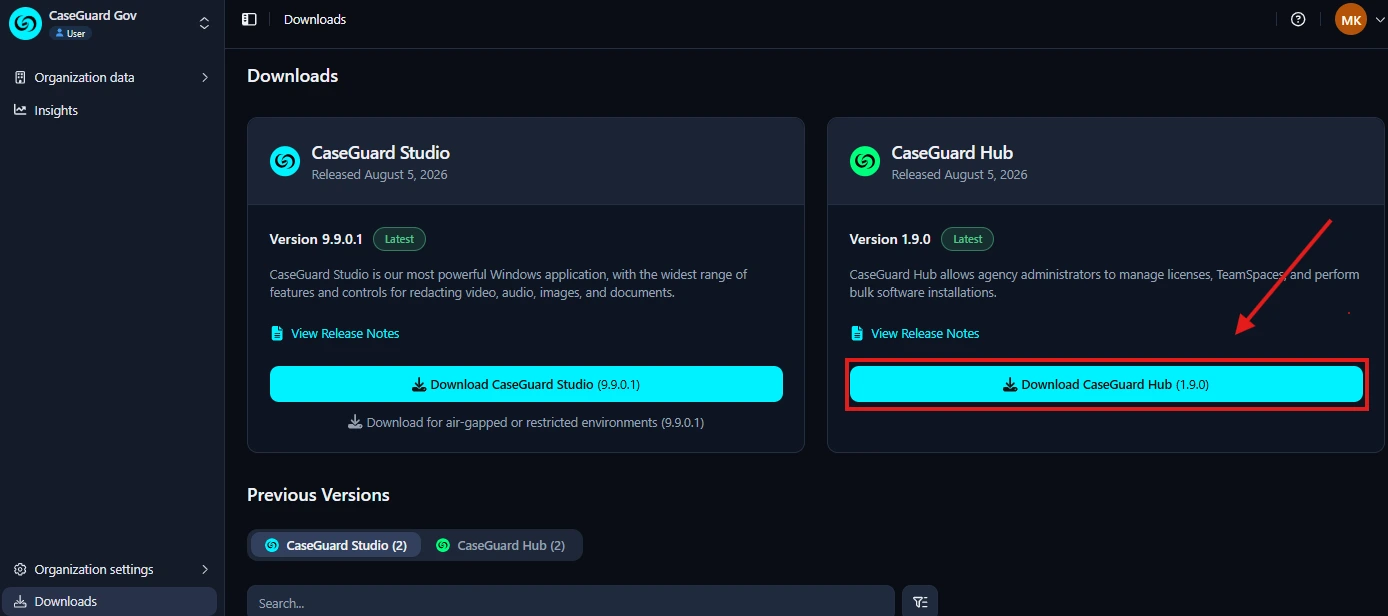The height and width of the screenshot is (616, 1388).
Task: Click the Previous Versions heading
Action: pyautogui.click(x=318, y=495)
